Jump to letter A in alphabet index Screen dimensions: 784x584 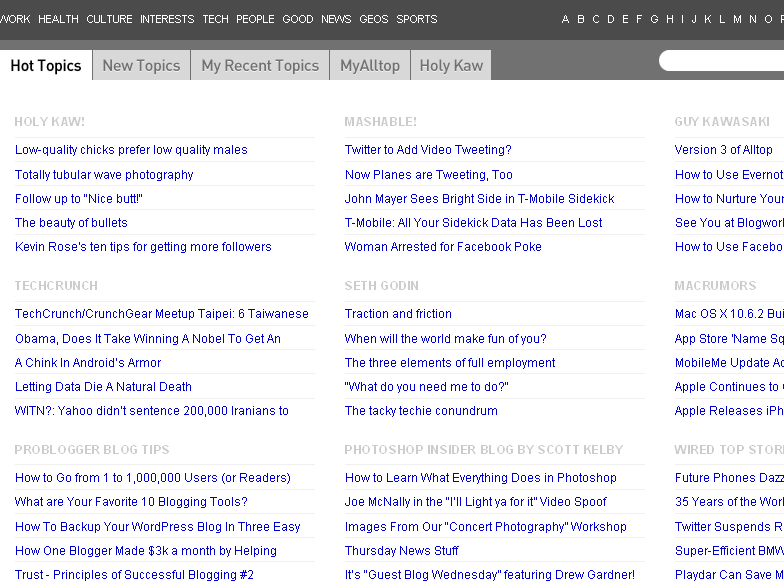[x=565, y=19]
